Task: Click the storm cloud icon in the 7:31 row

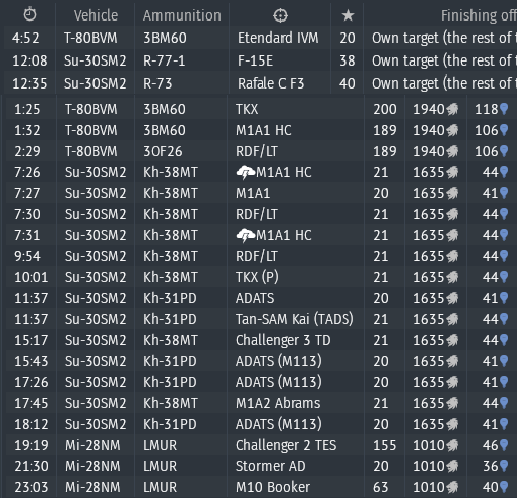Action: (x=246, y=235)
